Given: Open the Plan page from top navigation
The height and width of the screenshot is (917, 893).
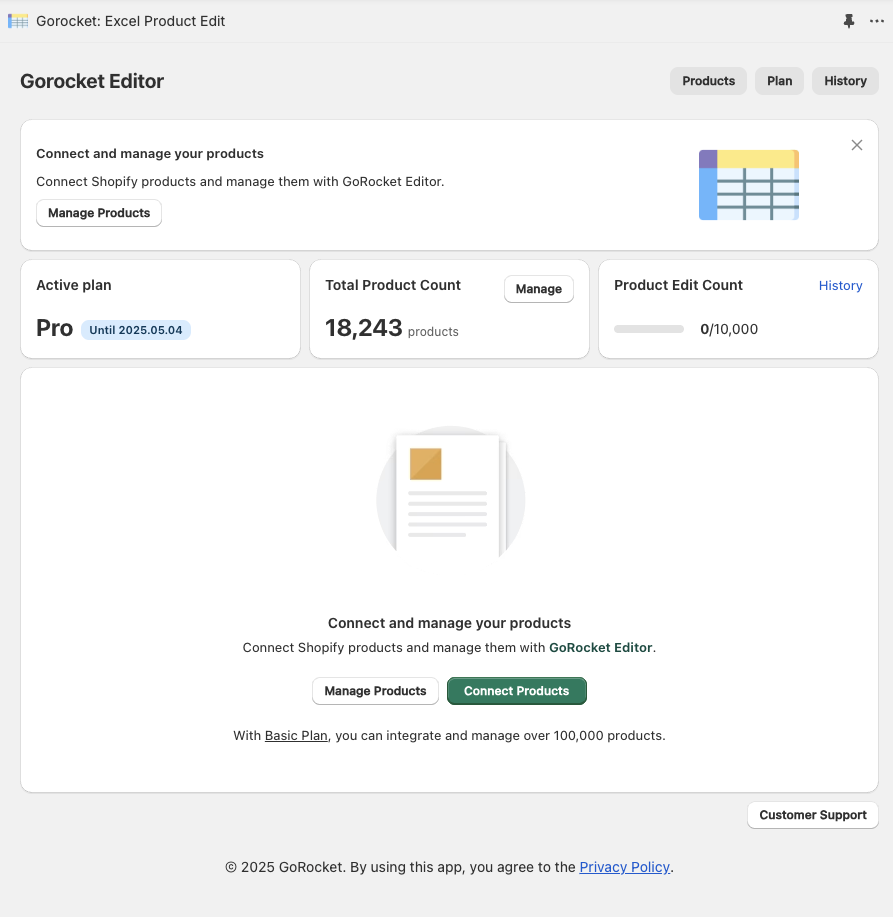Looking at the screenshot, I should tap(780, 81).
